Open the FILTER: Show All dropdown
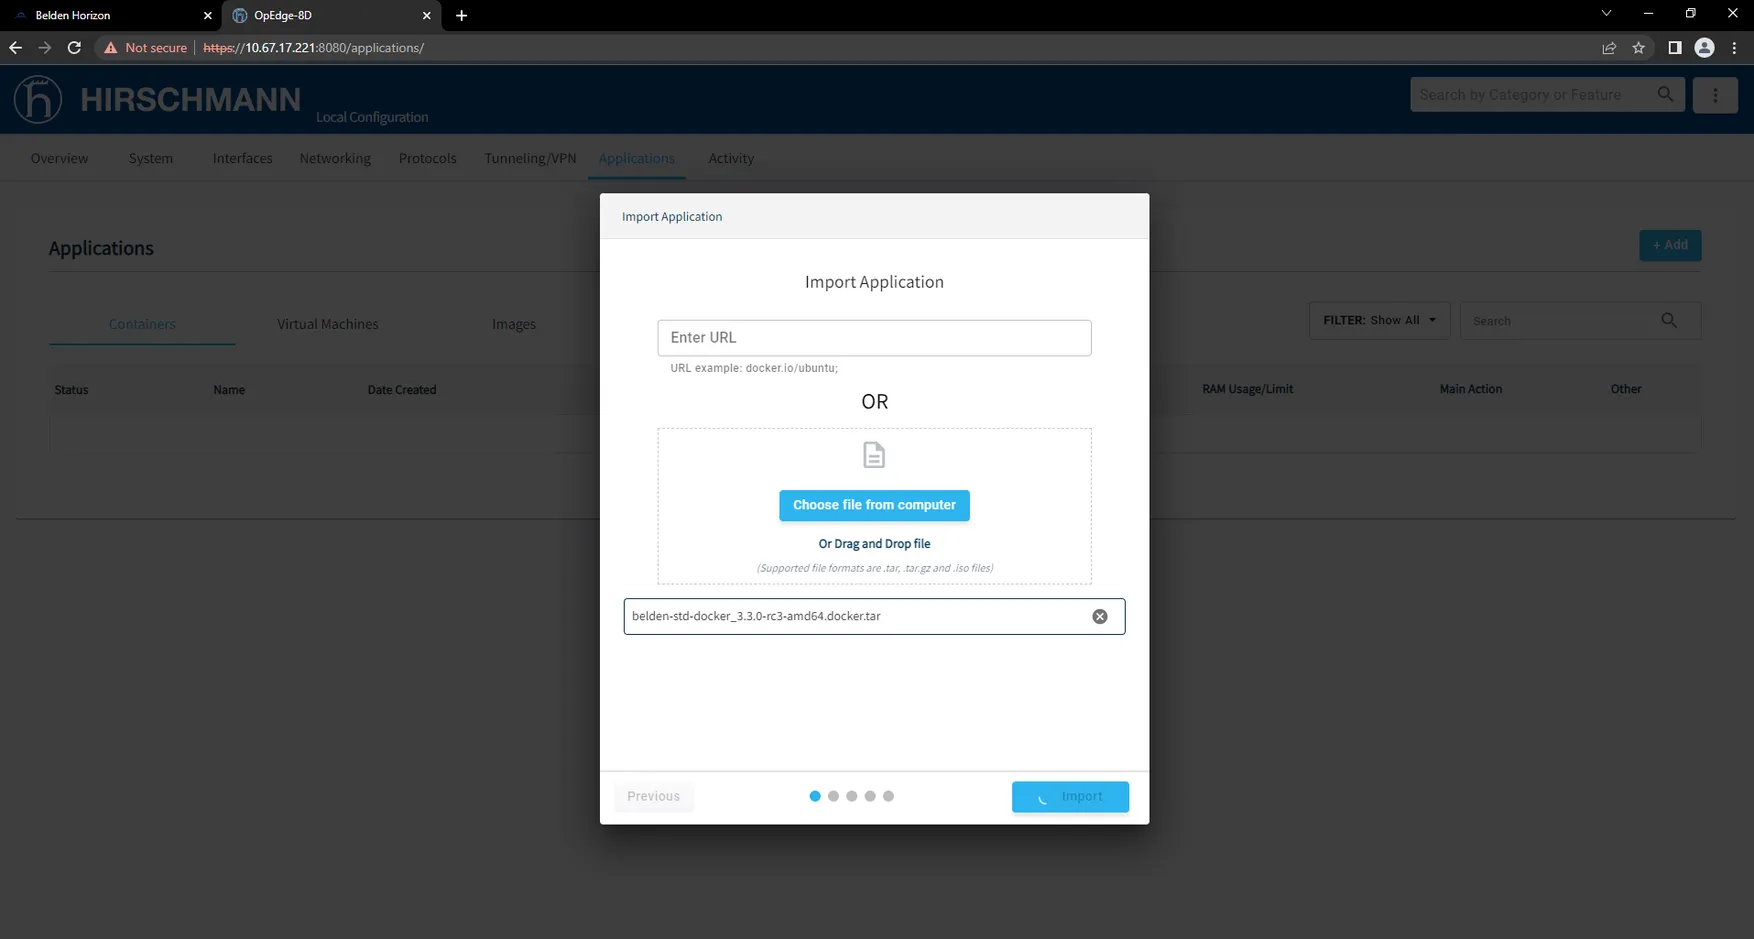Viewport: 1754px width, 939px height. pos(1379,320)
